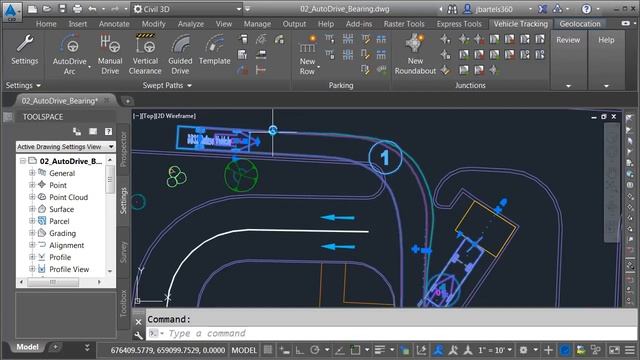Click in the Type a command input field

coord(392,333)
